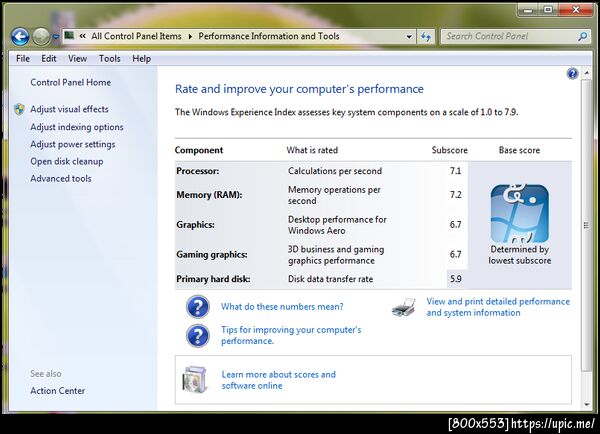Open Adjust power settings
The image size is (600, 434).
(x=73, y=144)
